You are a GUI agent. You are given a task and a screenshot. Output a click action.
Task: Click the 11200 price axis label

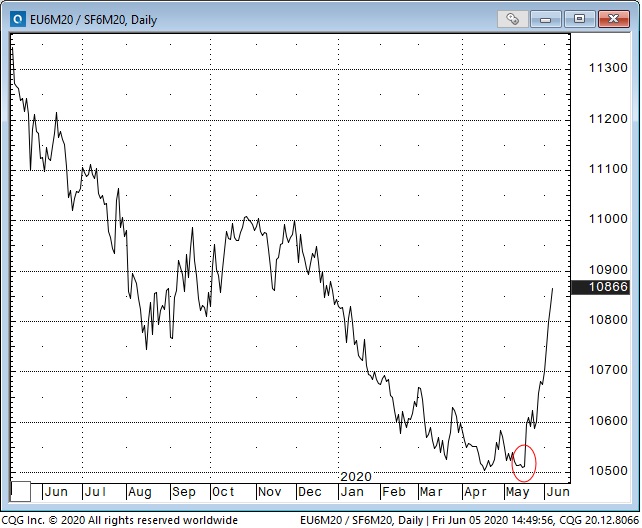click(x=608, y=119)
